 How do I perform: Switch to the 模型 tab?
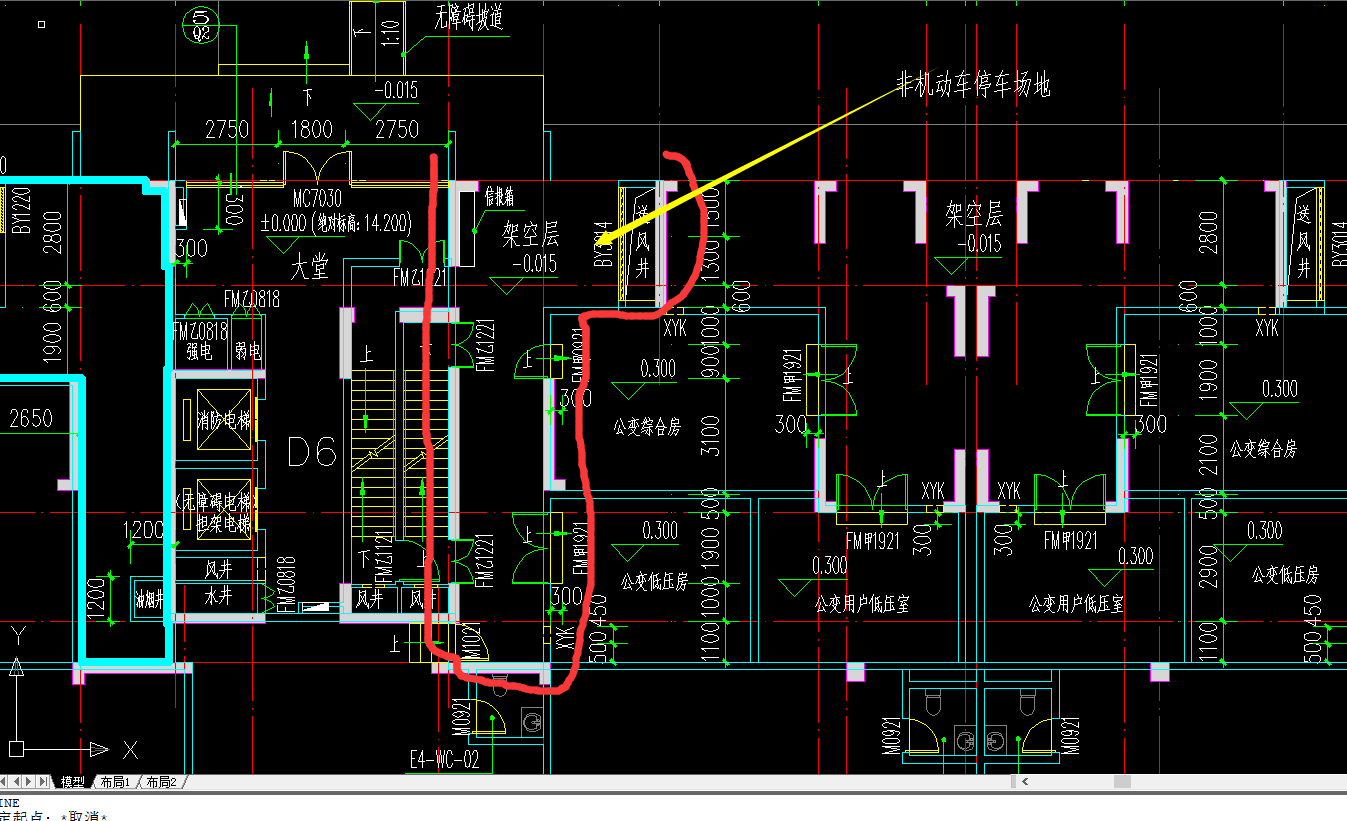[x=73, y=782]
